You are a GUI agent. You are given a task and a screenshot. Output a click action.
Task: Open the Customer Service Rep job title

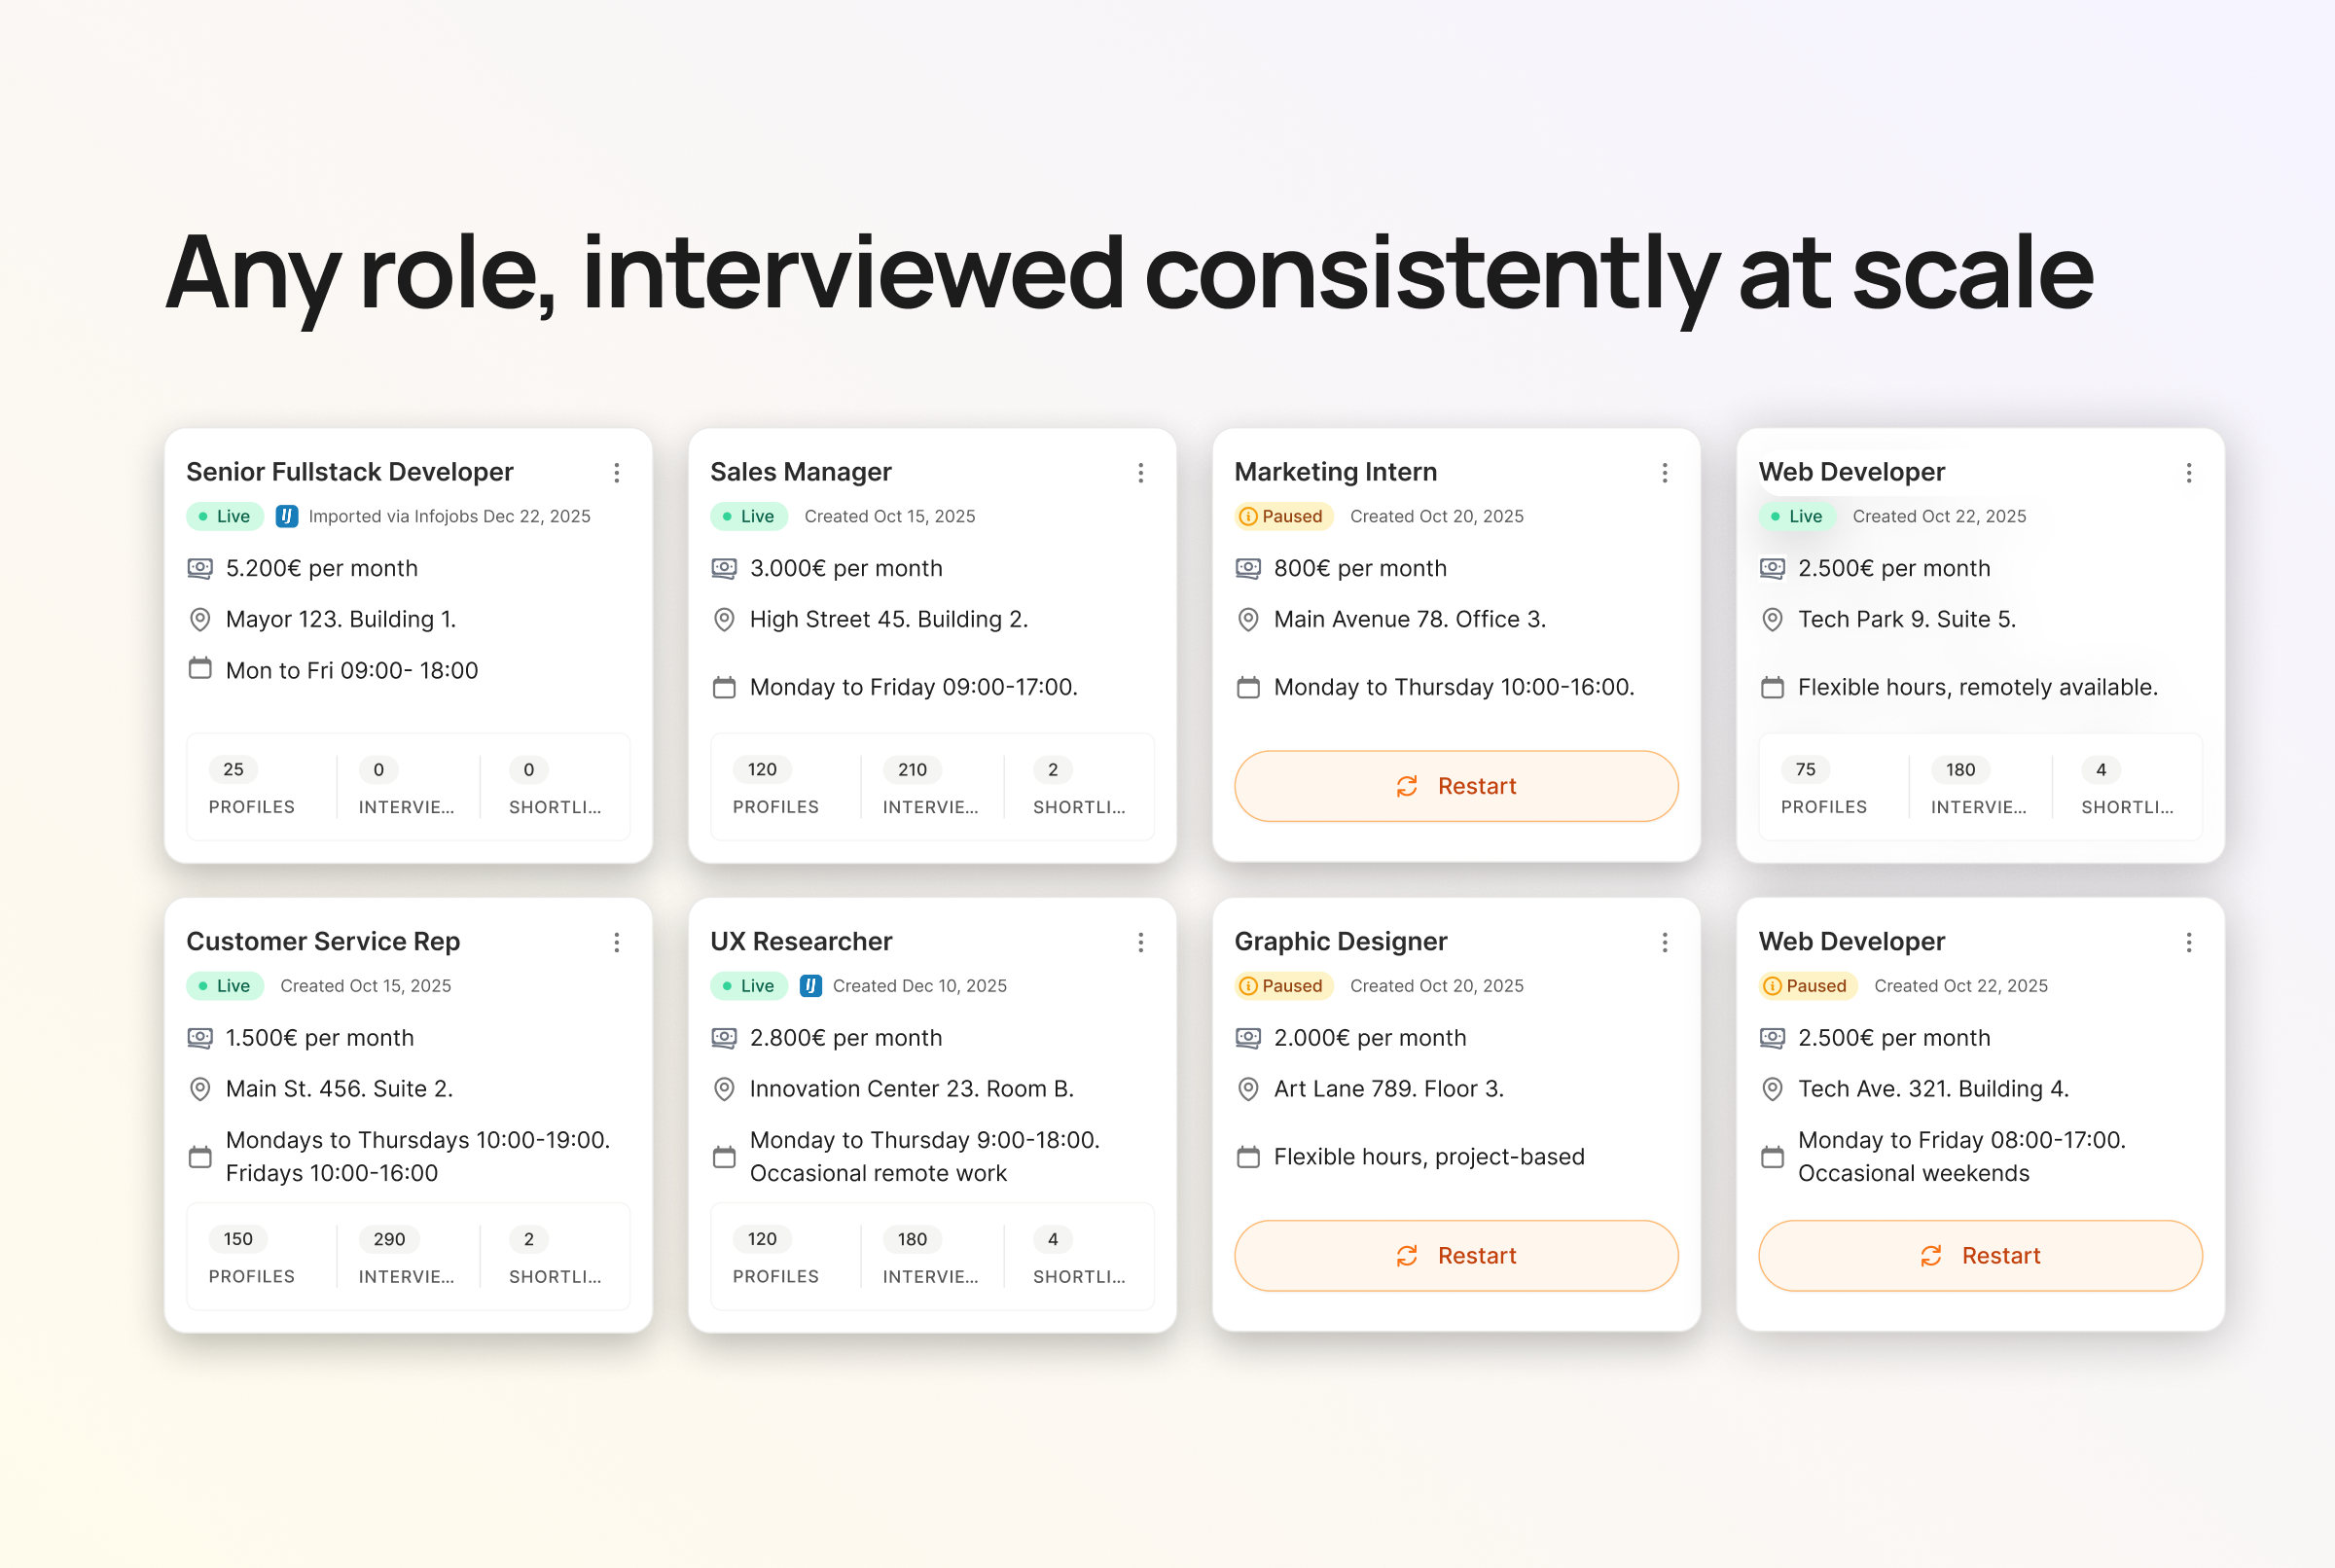pos(323,941)
